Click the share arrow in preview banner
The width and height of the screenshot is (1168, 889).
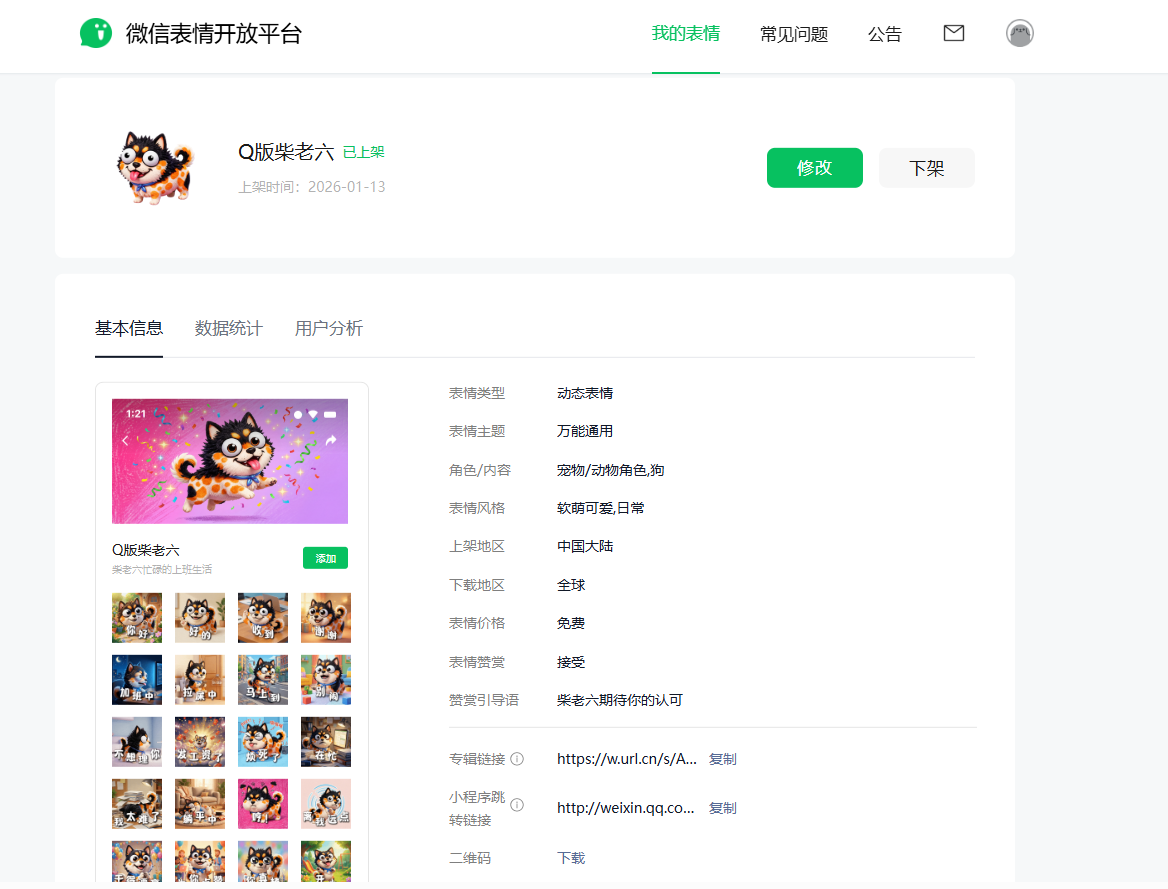click(x=331, y=440)
